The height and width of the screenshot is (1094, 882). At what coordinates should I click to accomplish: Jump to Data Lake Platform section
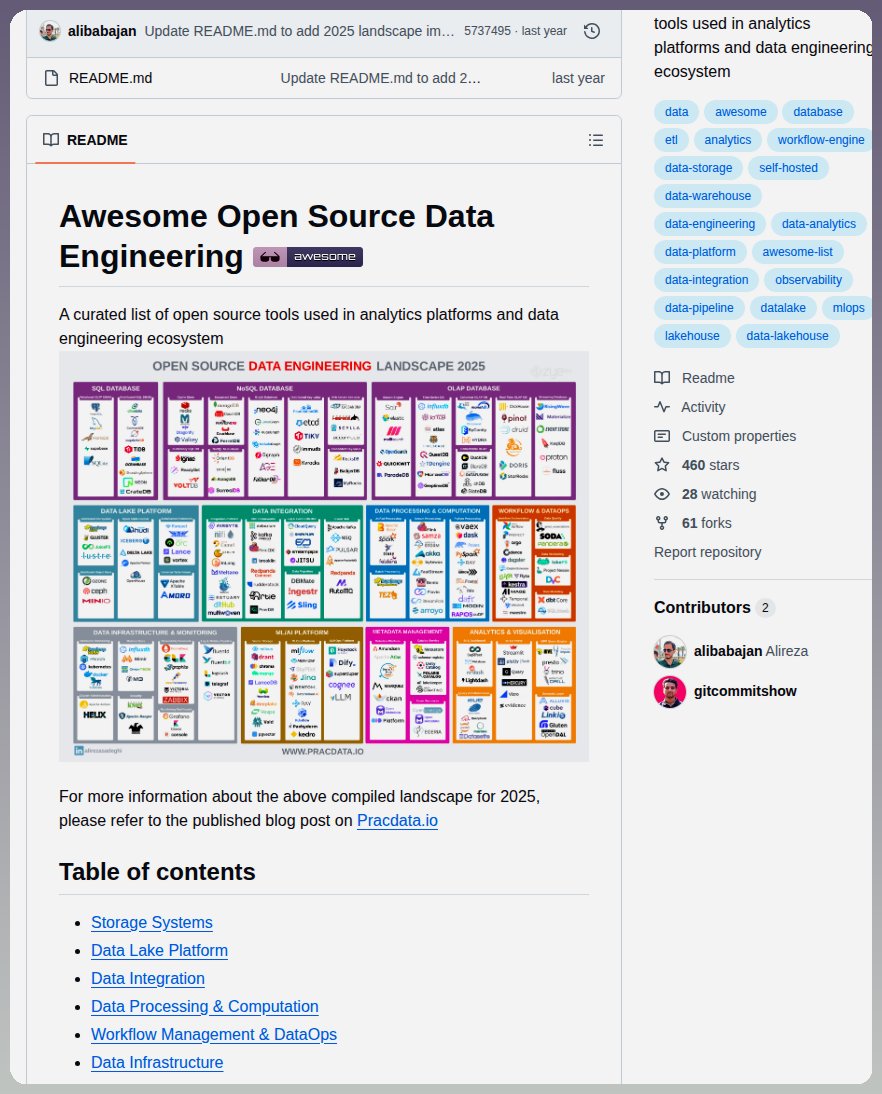point(159,950)
